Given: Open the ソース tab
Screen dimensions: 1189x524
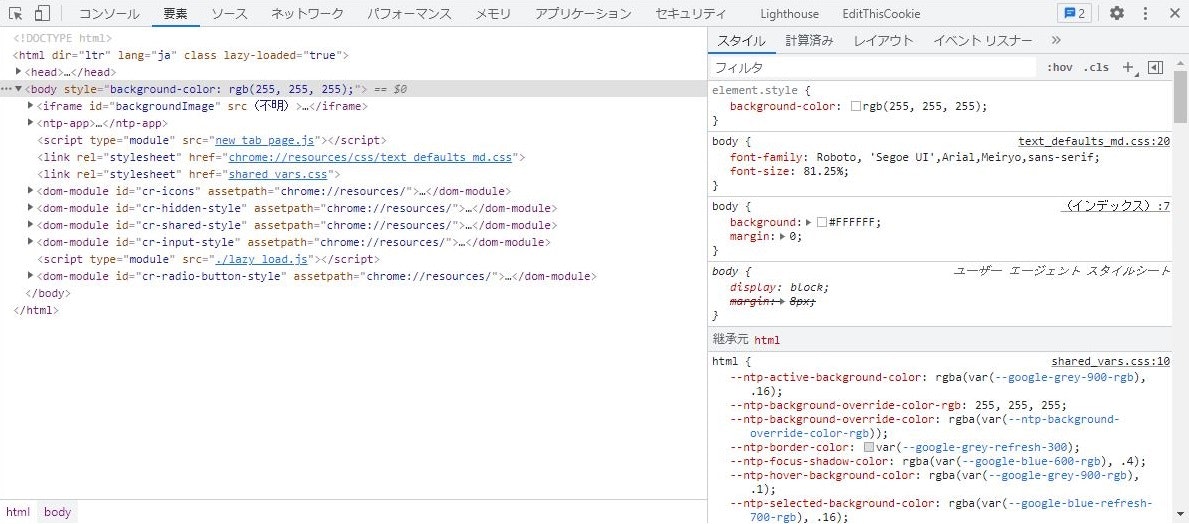Looking at the screenshot, I should pos(229,14).
